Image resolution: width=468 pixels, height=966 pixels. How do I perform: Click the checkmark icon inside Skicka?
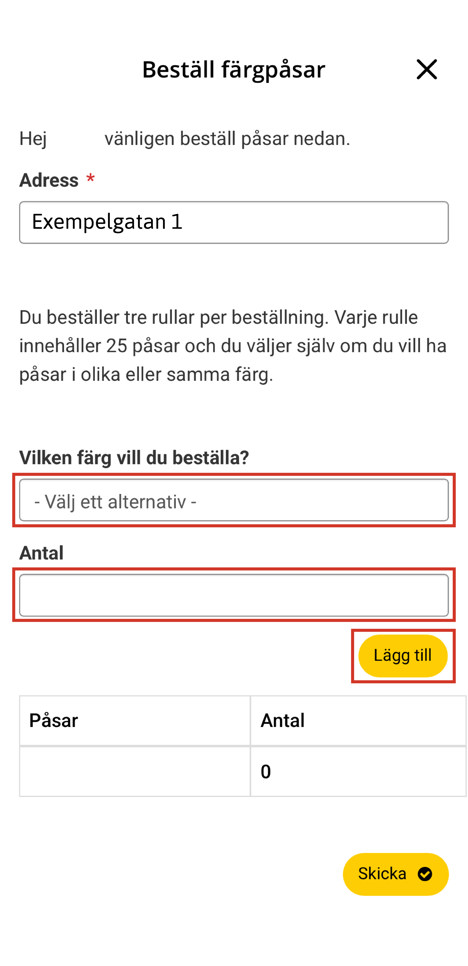[x=424, y=874]
